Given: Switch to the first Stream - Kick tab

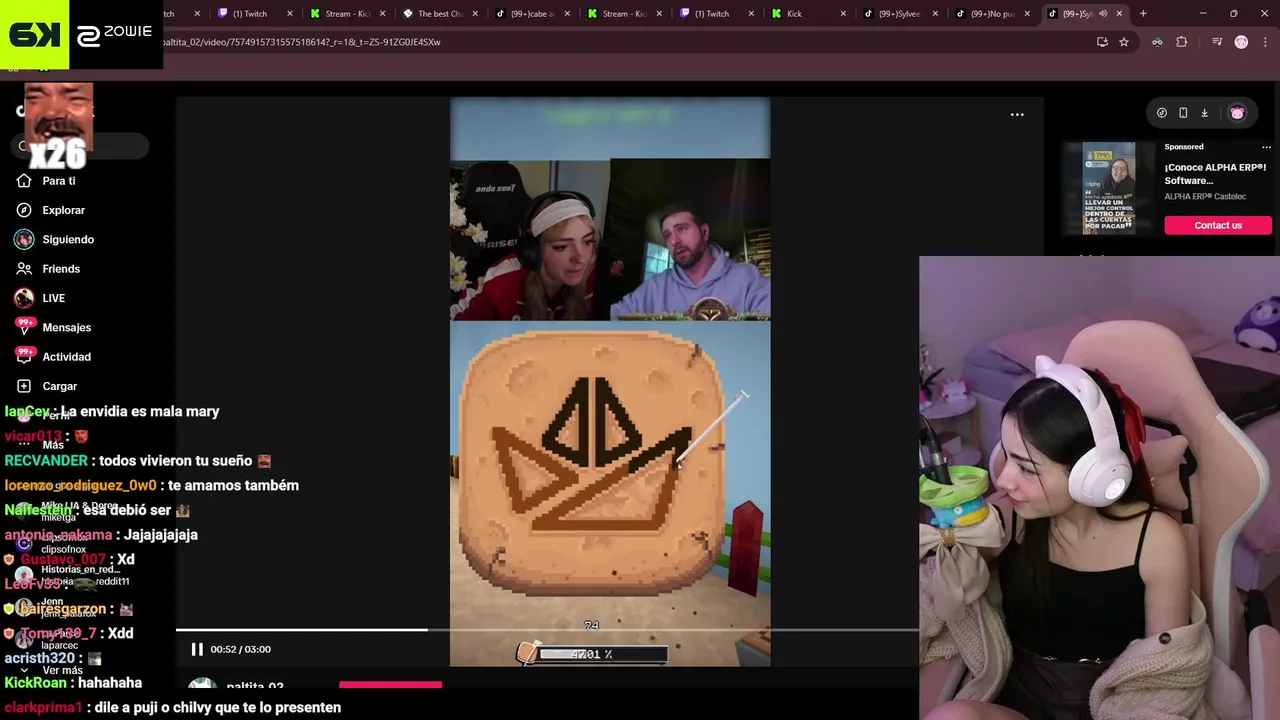Looking at the screenshot, I should 348,14.
